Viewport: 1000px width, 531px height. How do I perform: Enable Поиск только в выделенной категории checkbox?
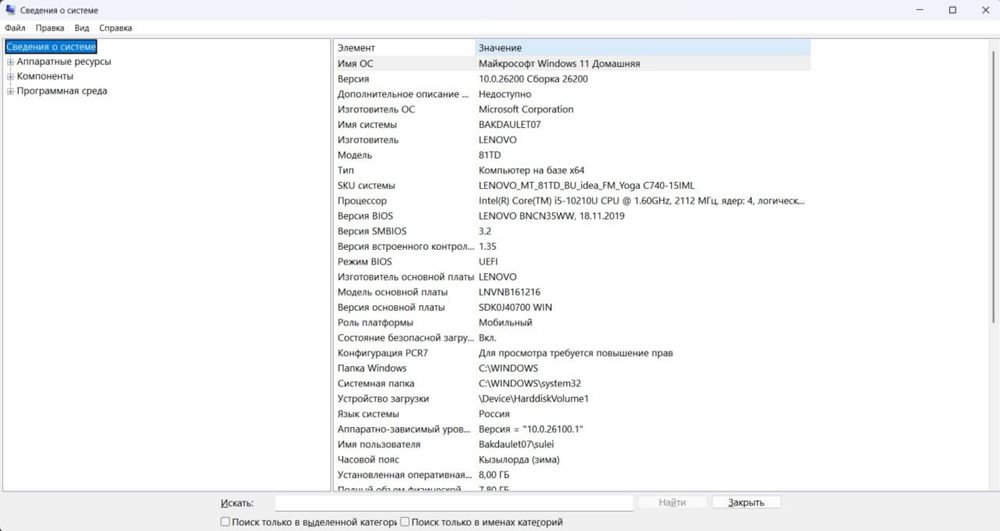coord(225,521)
